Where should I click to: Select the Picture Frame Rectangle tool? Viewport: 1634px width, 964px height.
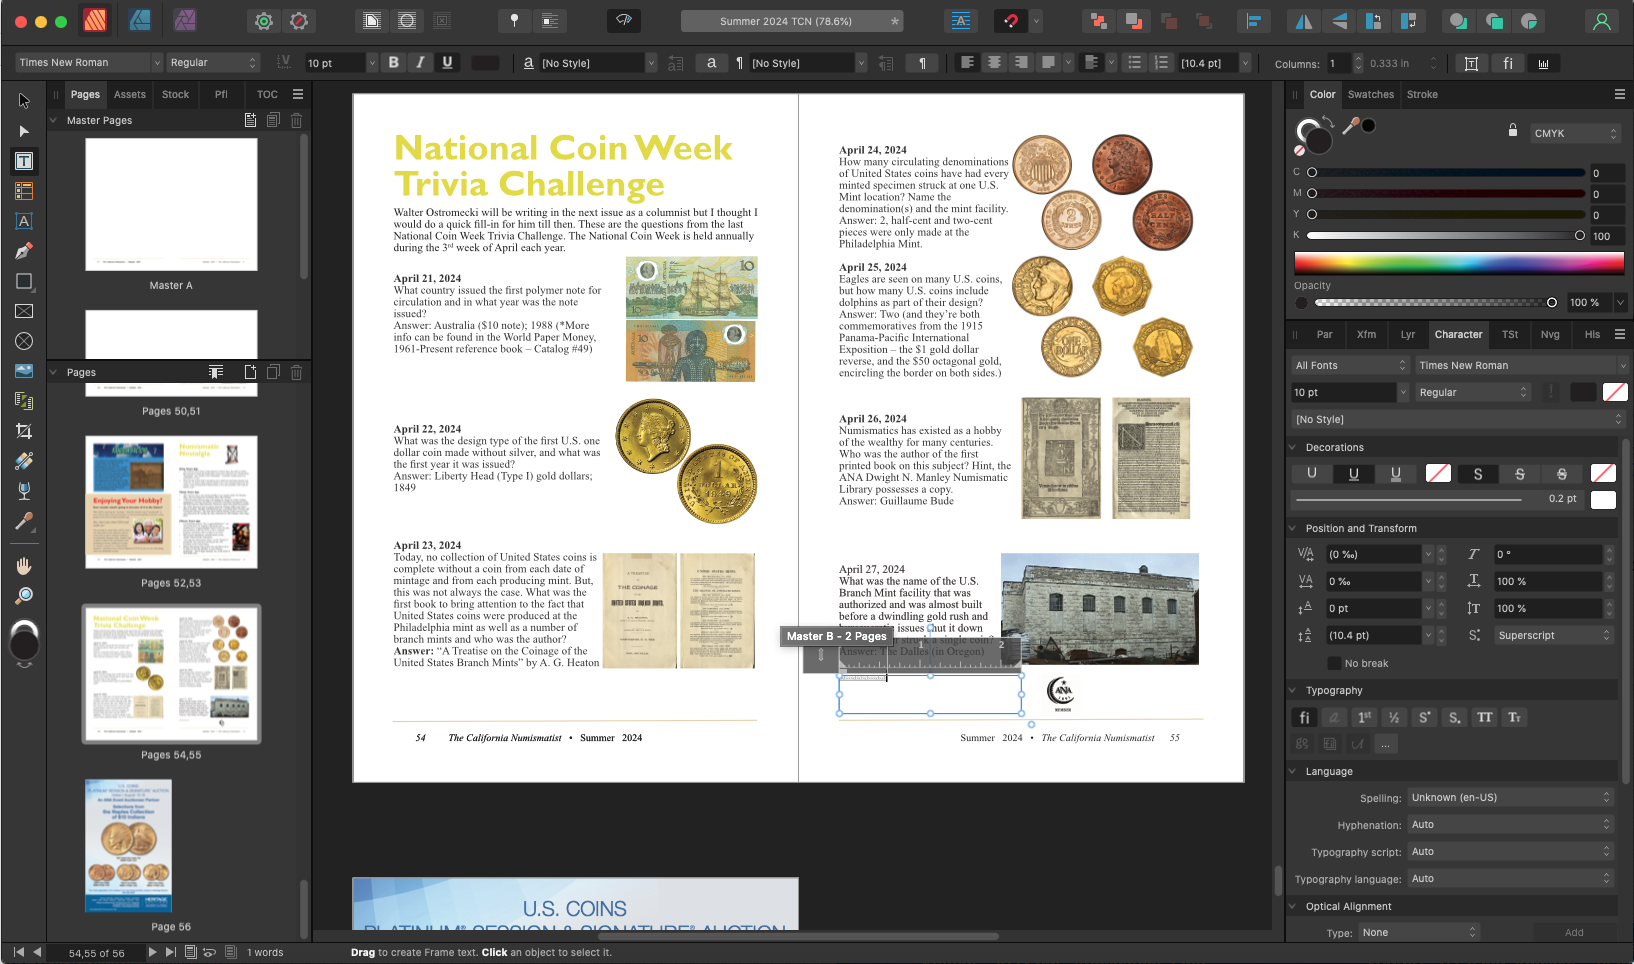pos(24,311)
